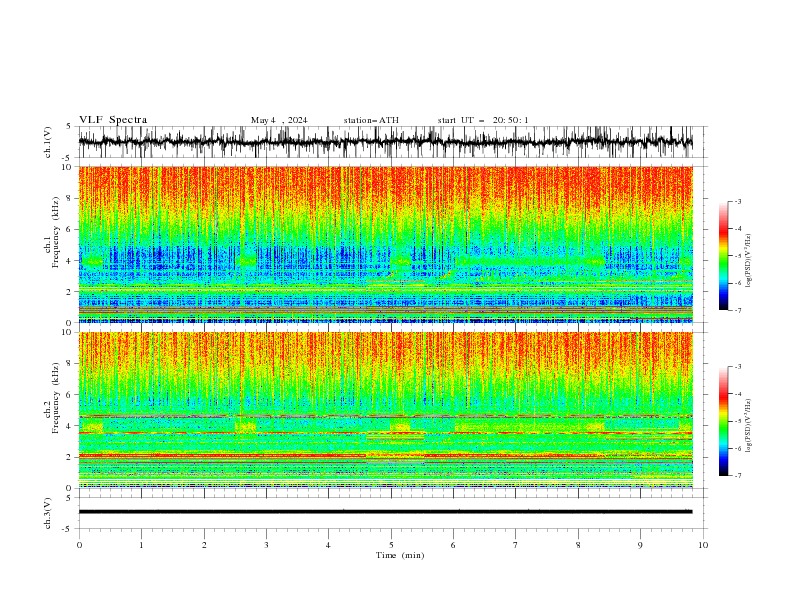Screen dimensions: 792x612
Task: Click the "10" label on the time axis
Action: tap(703, 545)
